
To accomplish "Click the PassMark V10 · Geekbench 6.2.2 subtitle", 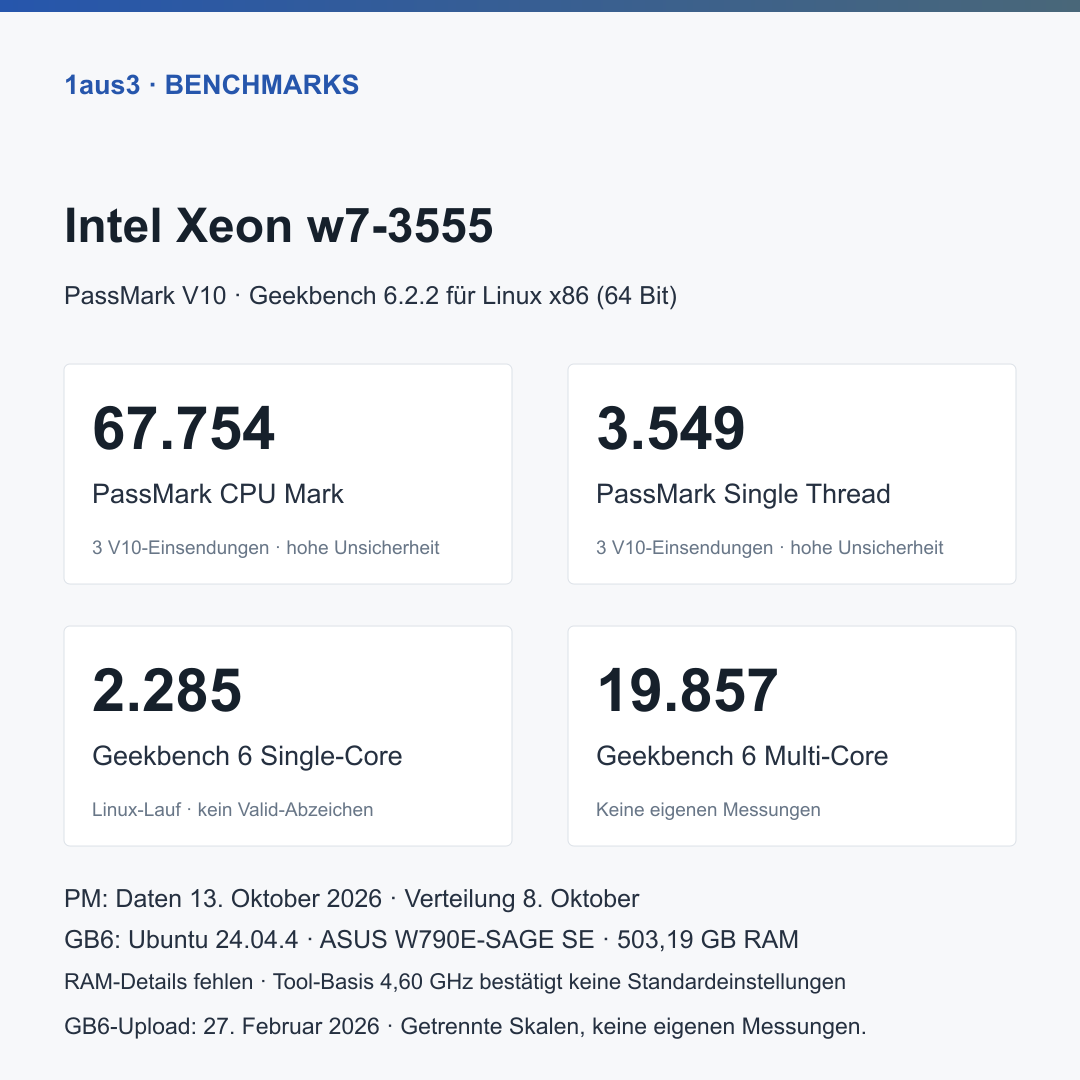I will (371, 295).
